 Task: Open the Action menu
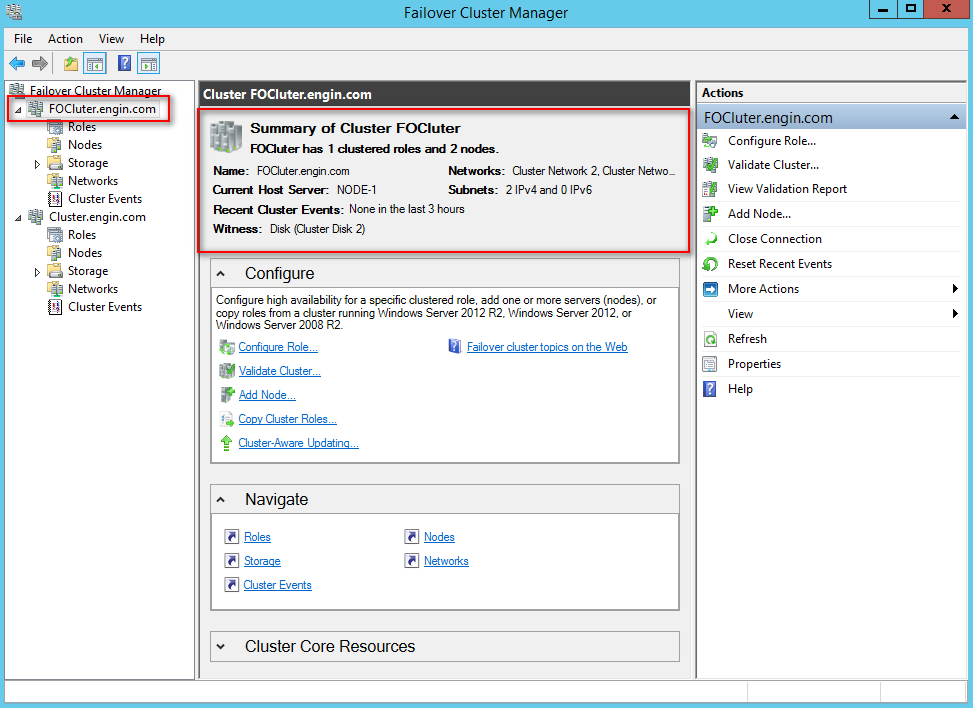coord(65,39)
